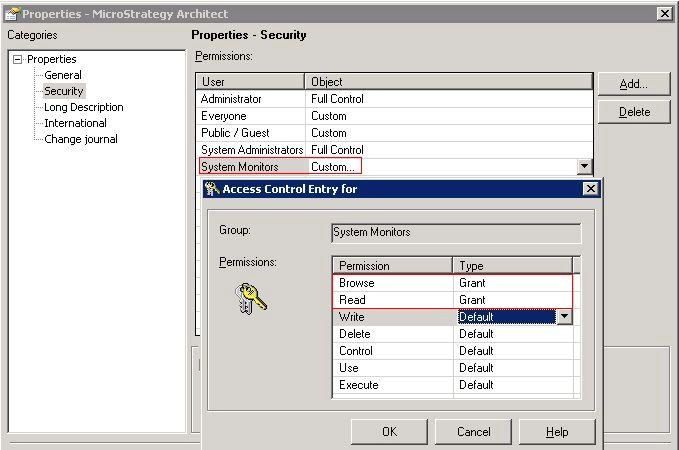Click the Properties window title bar icon
The image size is (679, 450).
[12, 14]
